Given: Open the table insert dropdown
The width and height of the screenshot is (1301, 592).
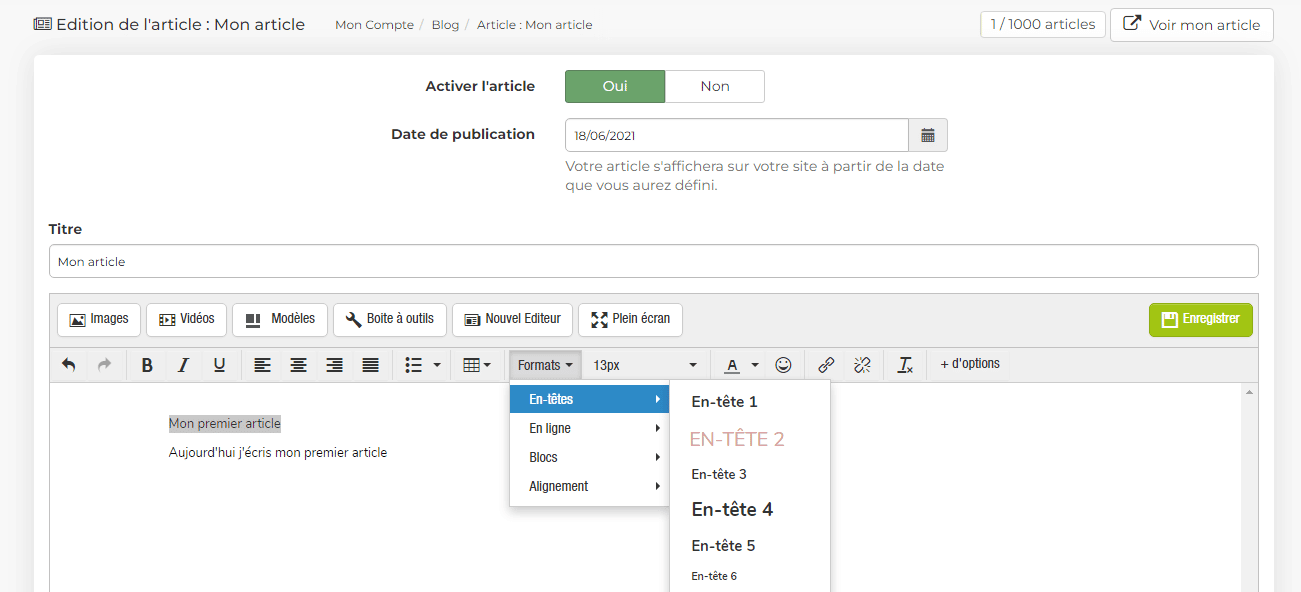Looking at the screenshot, I should [x=477, y=365].
